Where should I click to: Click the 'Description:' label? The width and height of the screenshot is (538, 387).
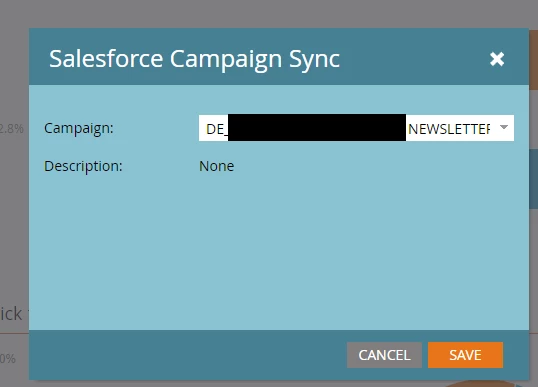pos(83,166)
